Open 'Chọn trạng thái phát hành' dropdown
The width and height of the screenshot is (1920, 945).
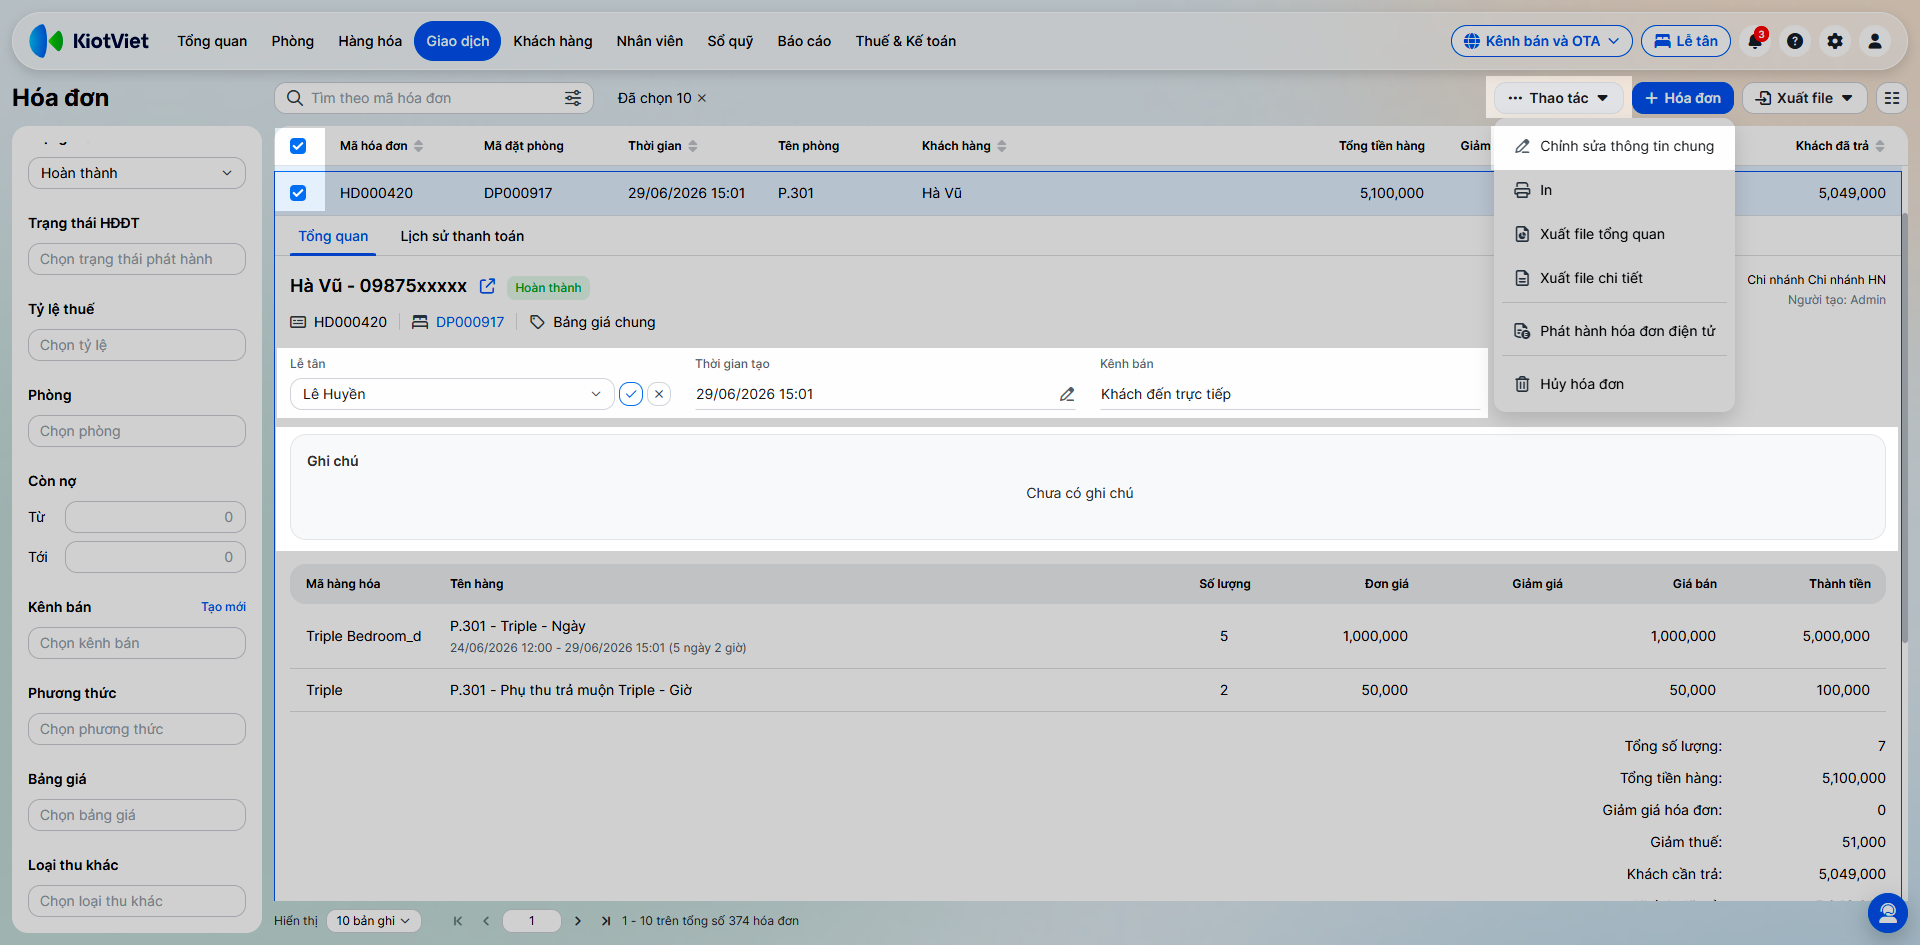137,259
